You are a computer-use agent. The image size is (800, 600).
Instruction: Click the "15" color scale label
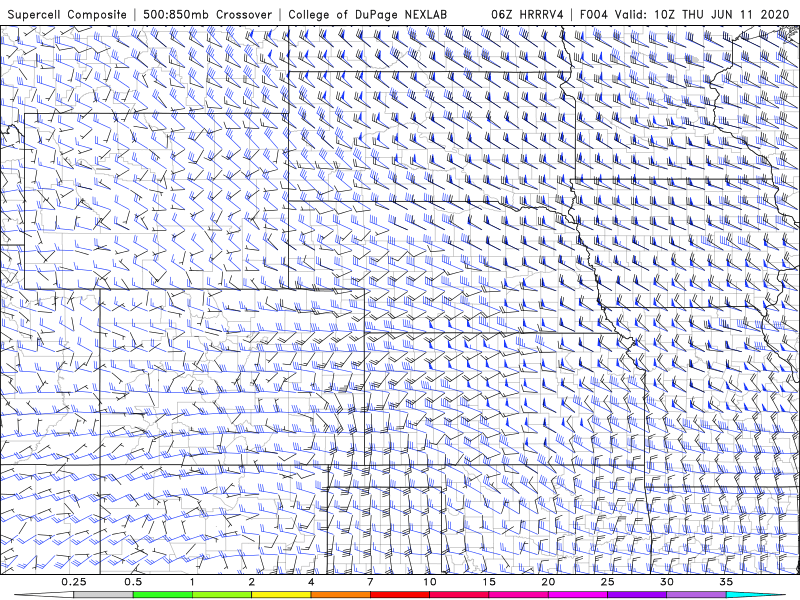point(489,582)
